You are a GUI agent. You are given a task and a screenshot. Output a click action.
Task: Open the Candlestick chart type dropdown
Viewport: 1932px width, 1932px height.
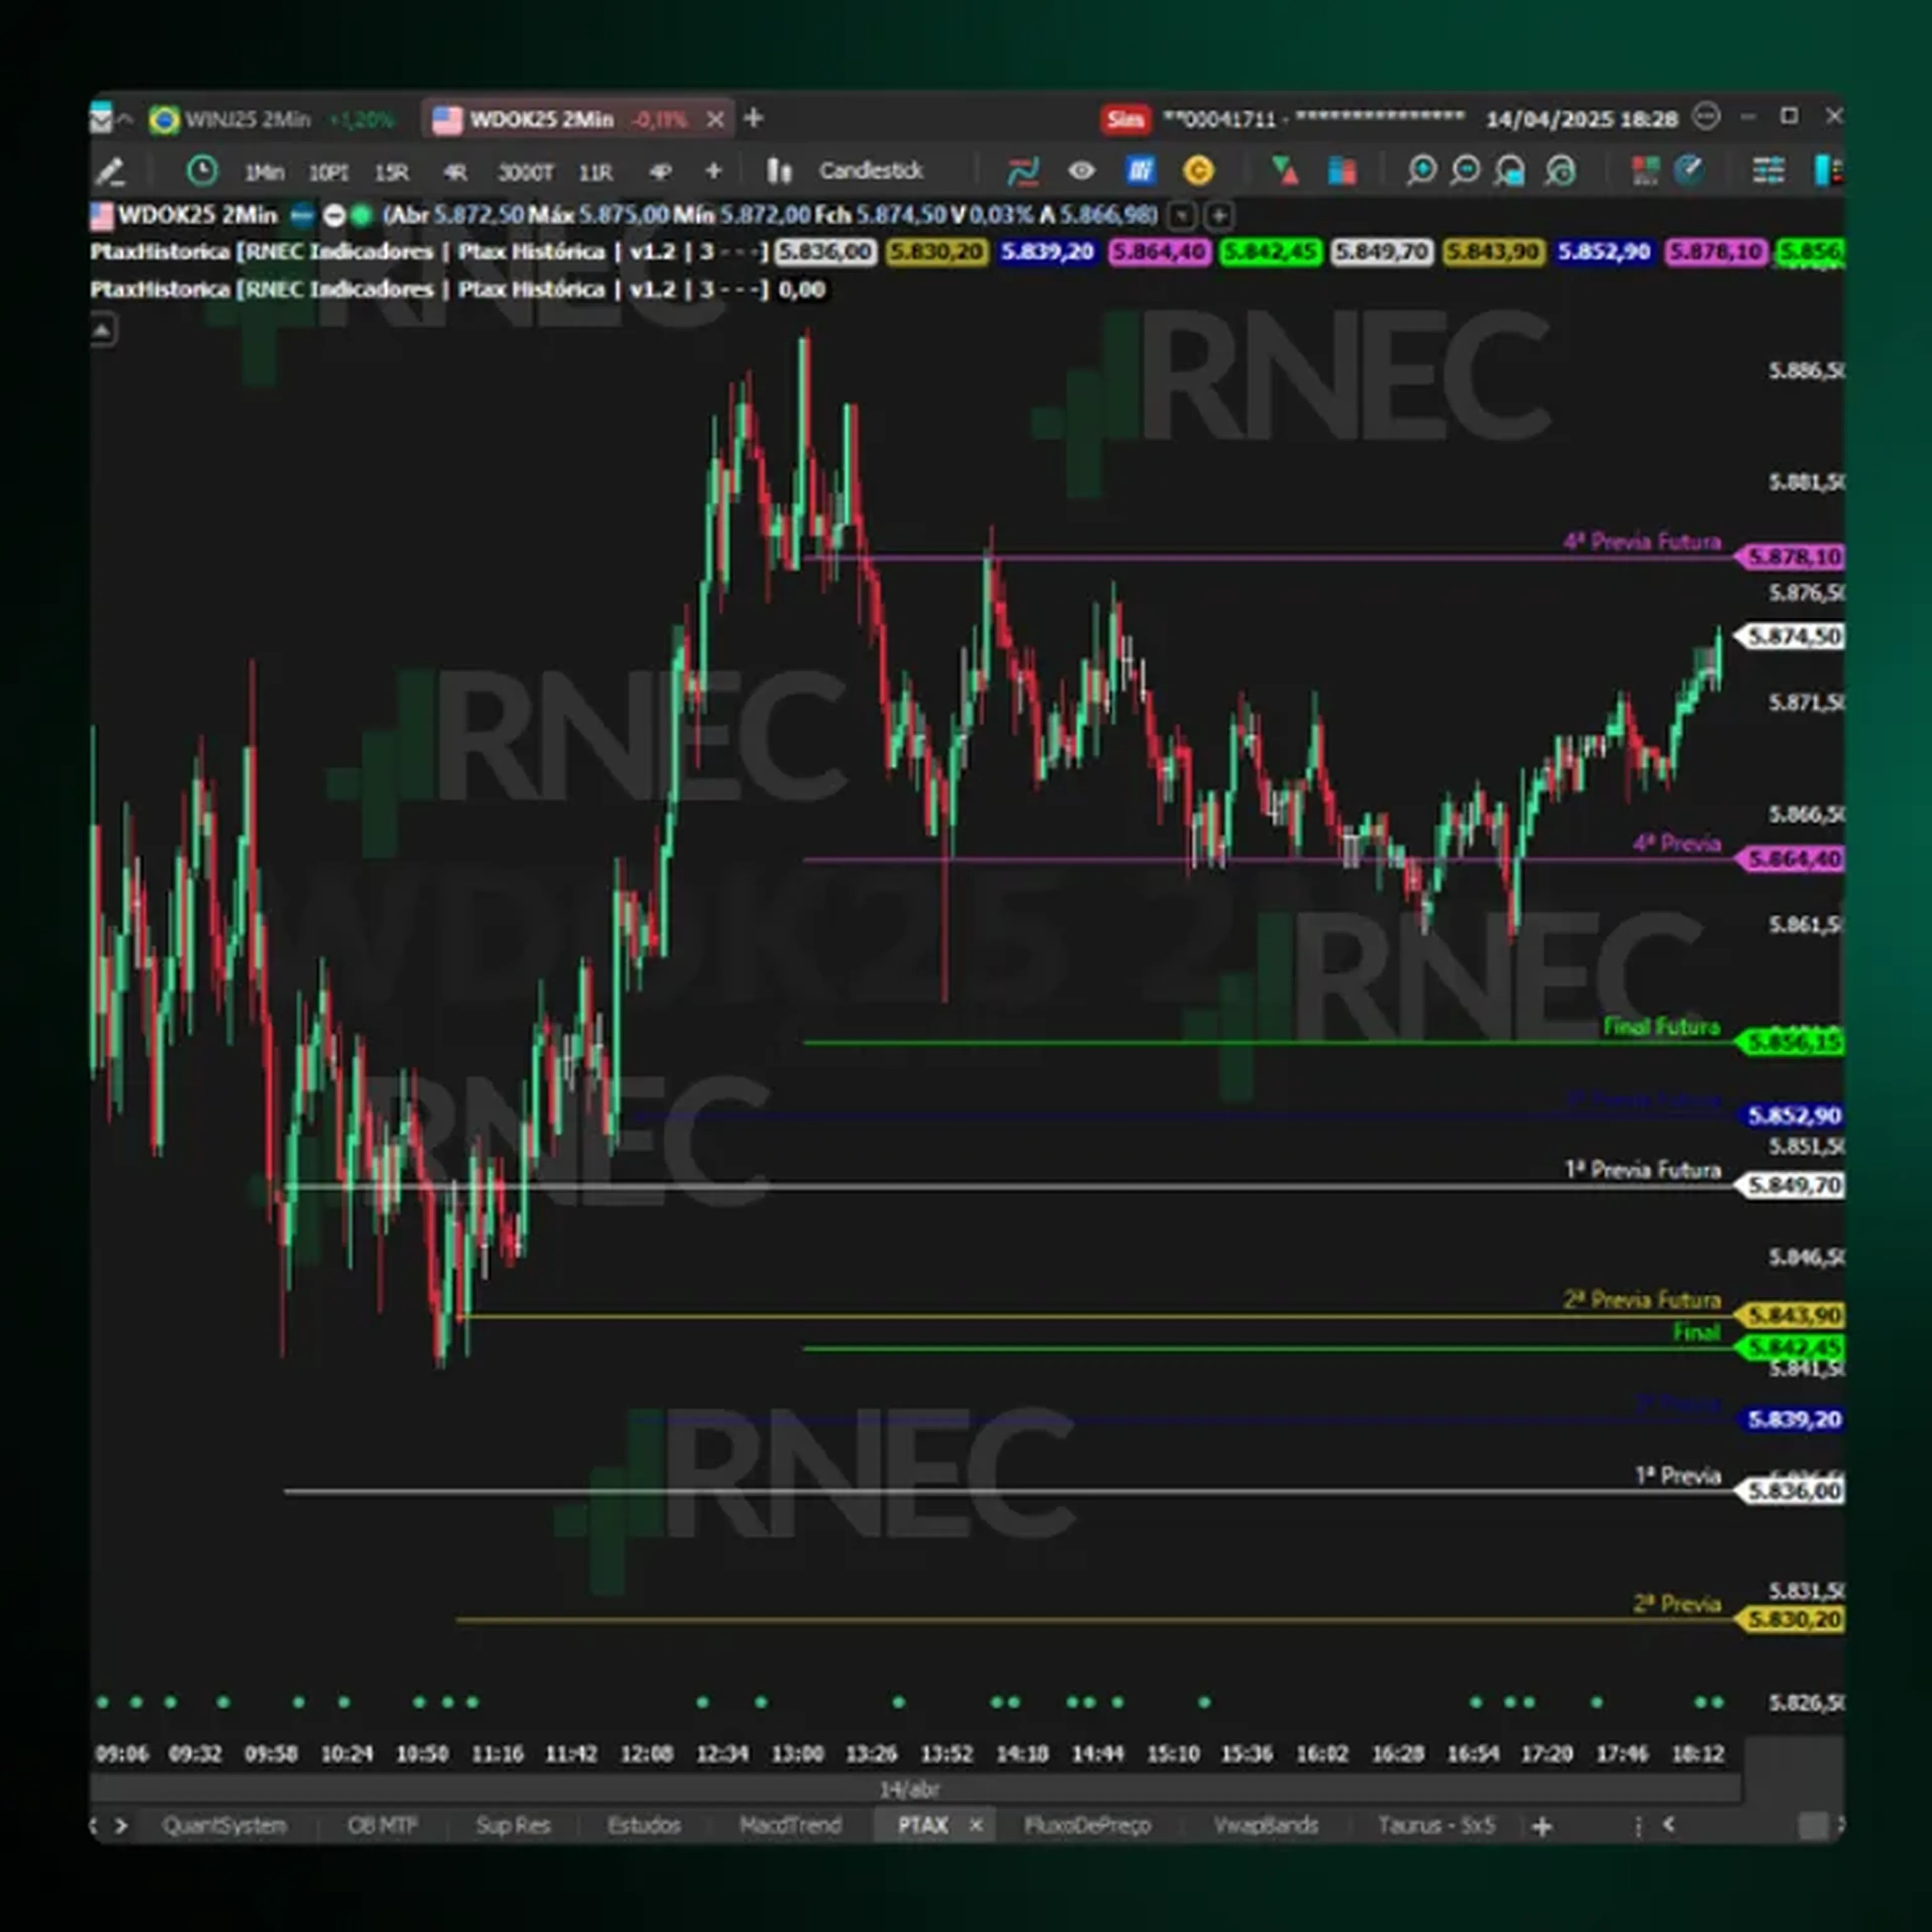(871, 171)
